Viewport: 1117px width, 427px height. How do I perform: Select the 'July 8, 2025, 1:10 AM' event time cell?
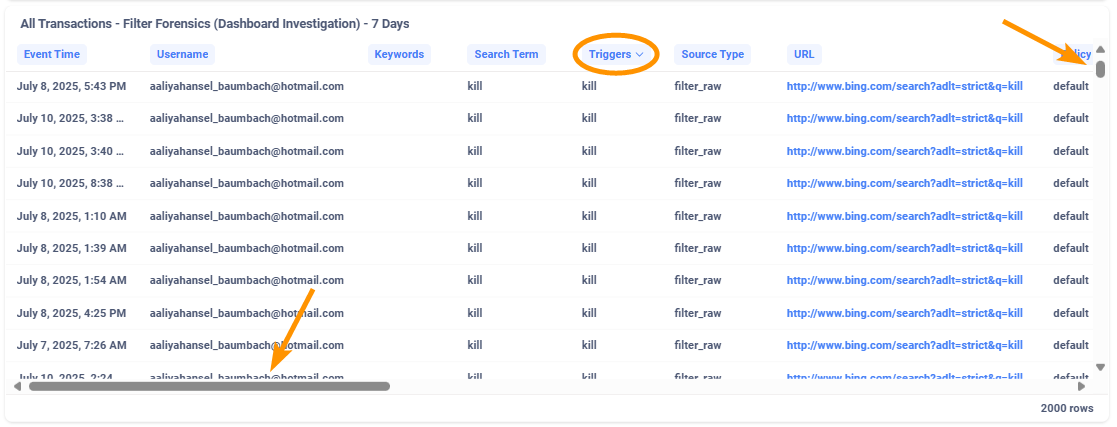click(x=71, y=216)
